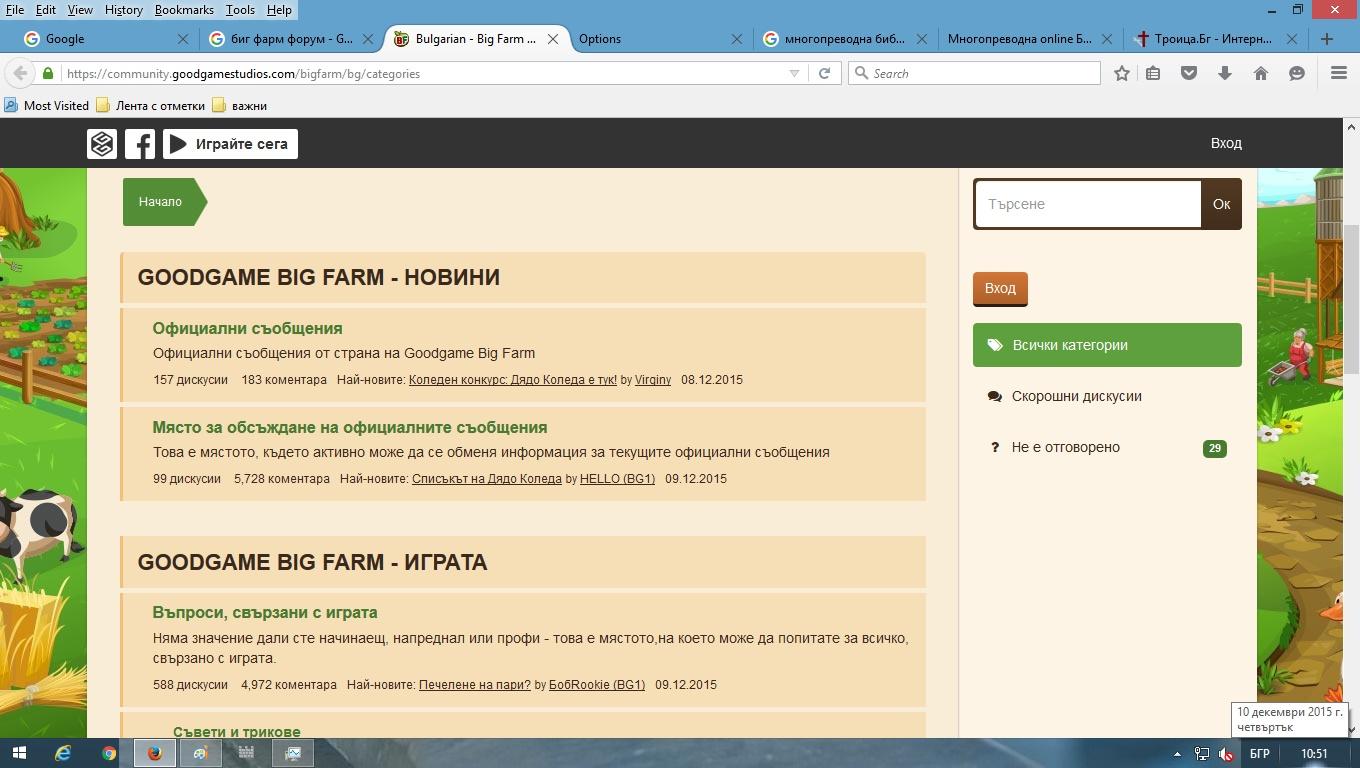Open the File menu
Image resolution: width=1360 pixels, height=768 pixels.
click(x=15, y=9)
